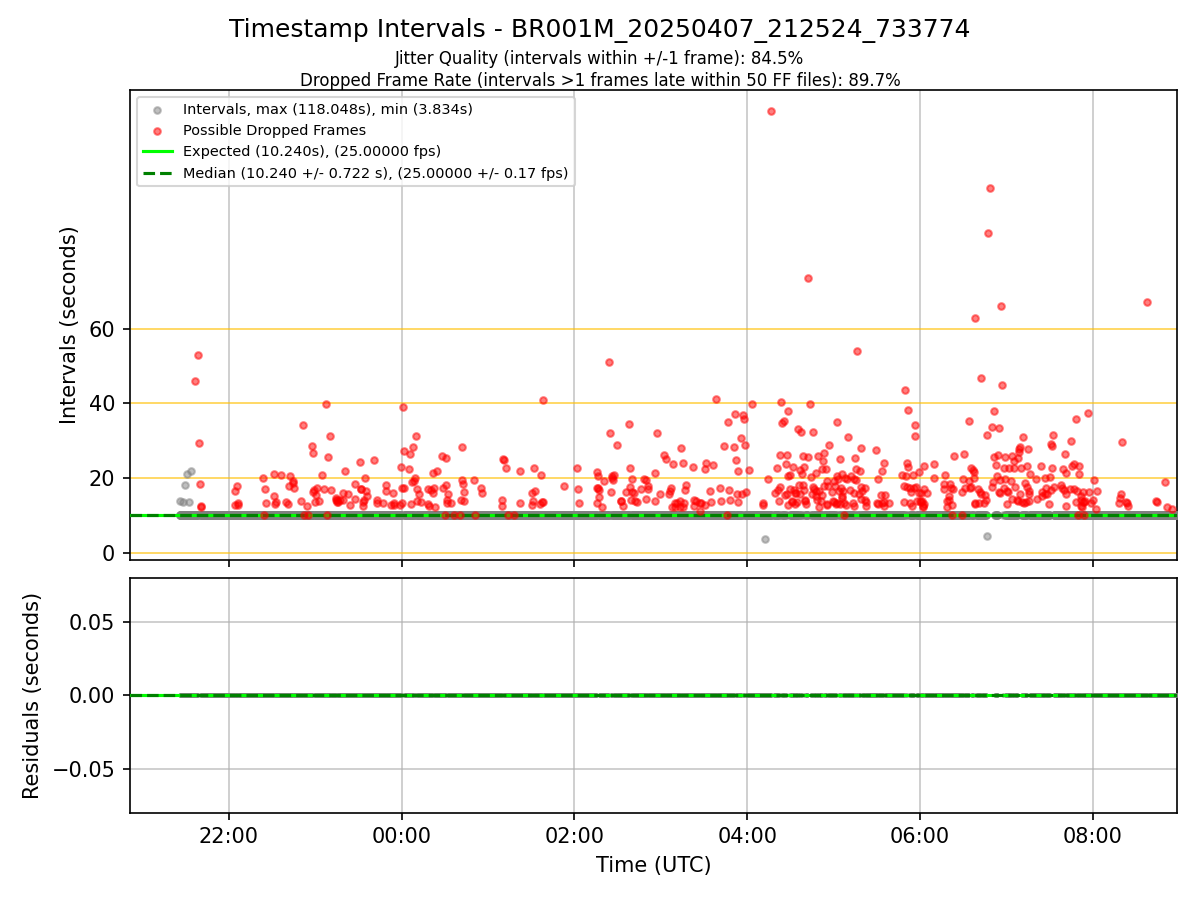Image resolution: width=1200 pixels, height=900 pixels.
Task: Select the 'Jitter Quality' 84.5% subtitle line
Action: (599, 58)
